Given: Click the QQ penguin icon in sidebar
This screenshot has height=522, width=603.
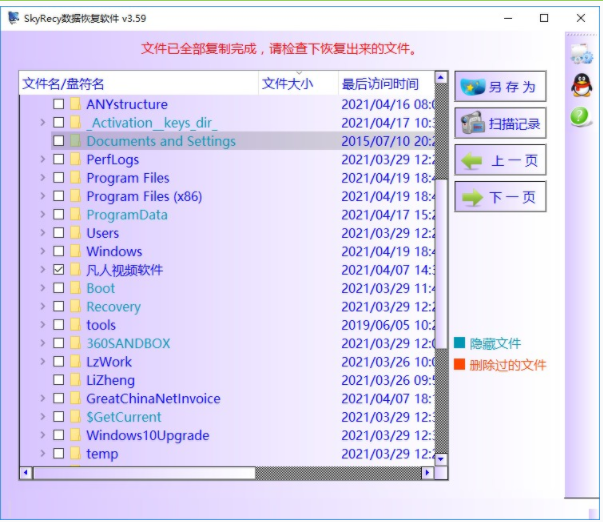Looking at the screenshot, I should point(581,85).
